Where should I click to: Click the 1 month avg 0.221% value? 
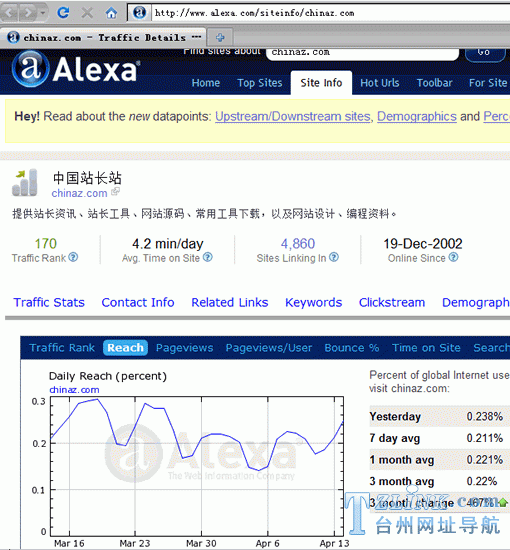tap(485, 460)
